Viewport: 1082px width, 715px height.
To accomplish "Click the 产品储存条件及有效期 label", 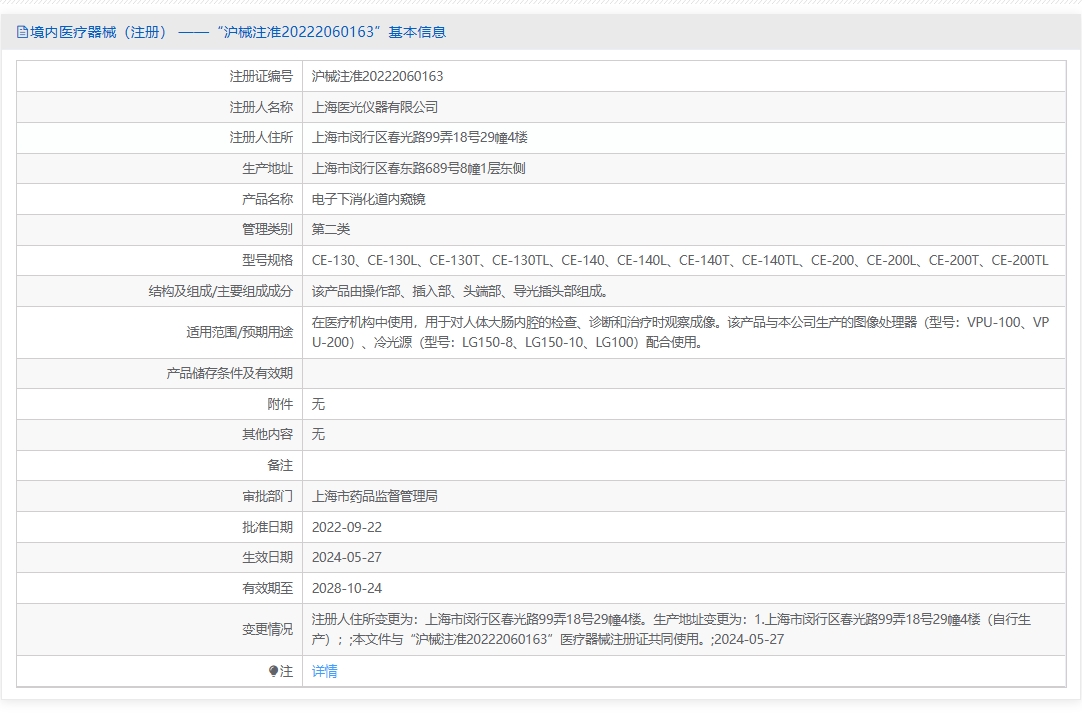I will coord(229,373).
